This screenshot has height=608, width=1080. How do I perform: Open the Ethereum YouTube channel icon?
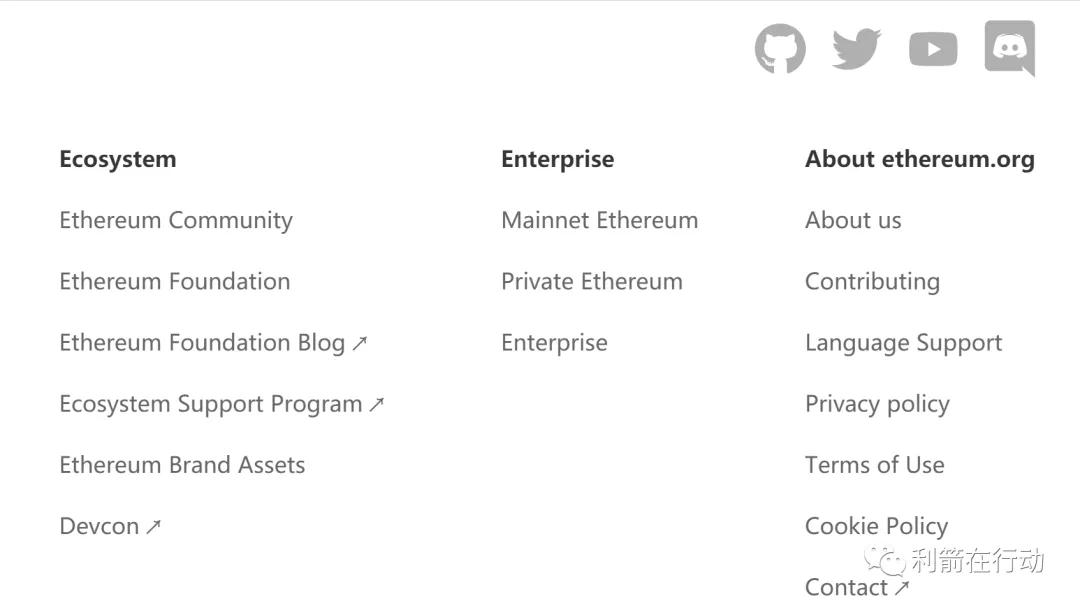(932, 48)
